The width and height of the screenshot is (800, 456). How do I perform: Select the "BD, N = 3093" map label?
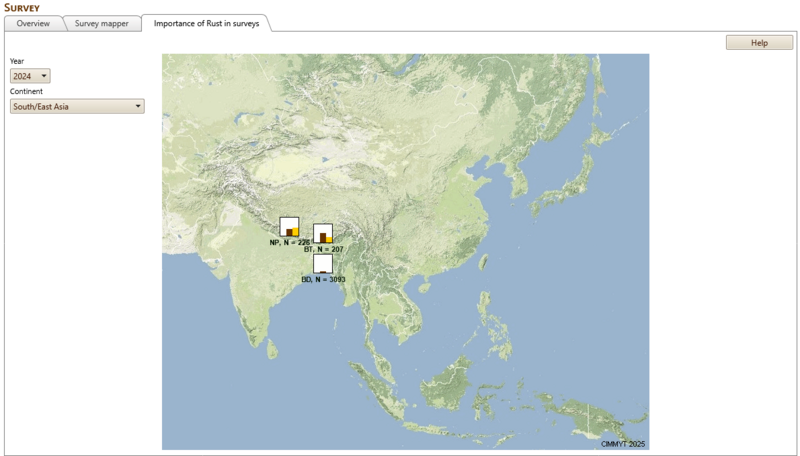tap(323, 280)
